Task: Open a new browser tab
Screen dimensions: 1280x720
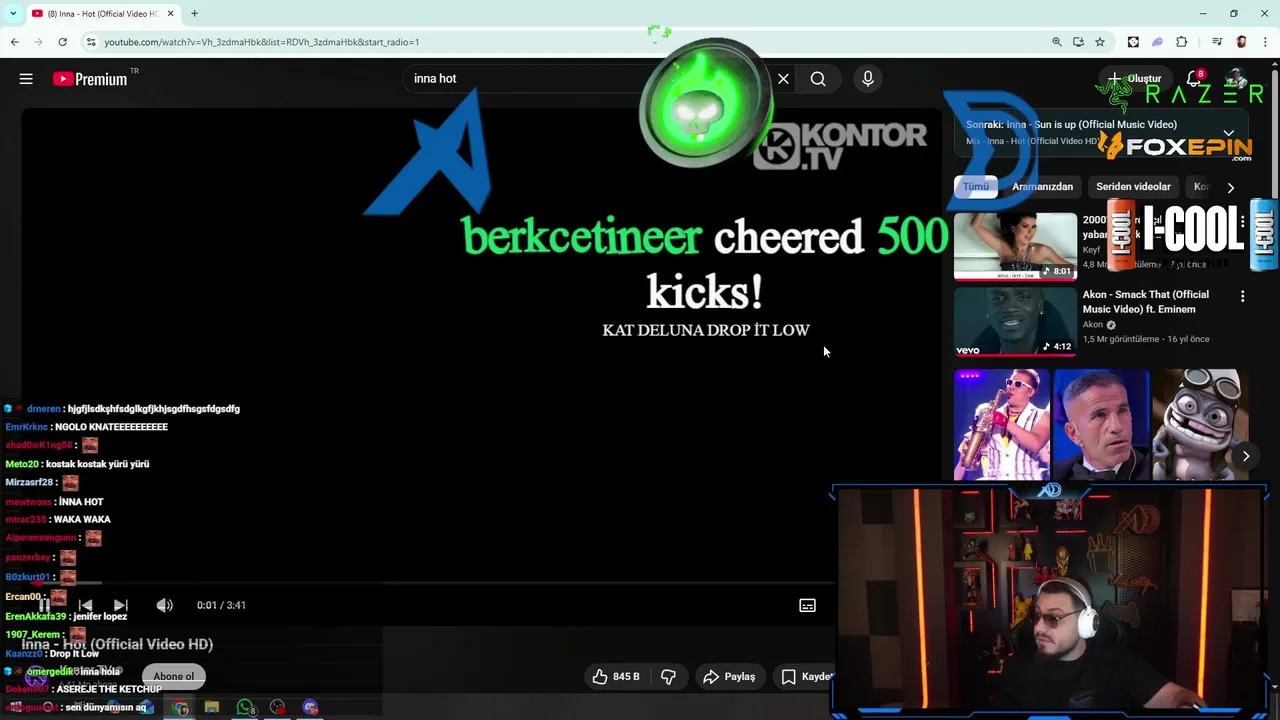Action: click(194, 13)
